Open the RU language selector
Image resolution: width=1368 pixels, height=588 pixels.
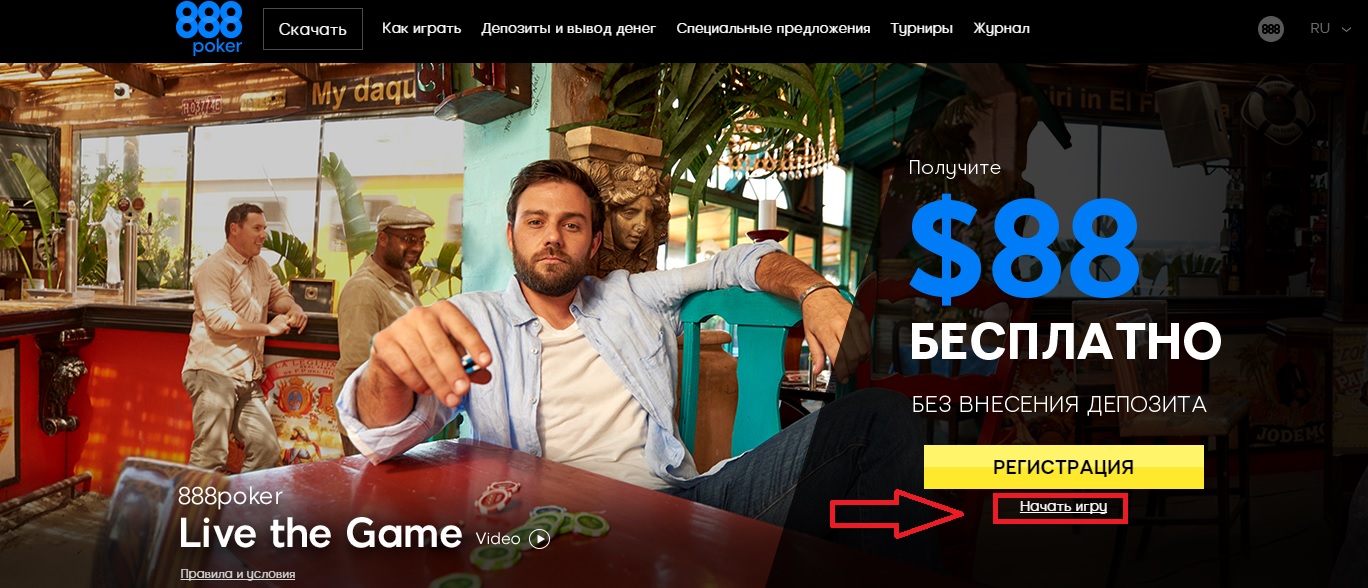click(x=1320, y=29)
